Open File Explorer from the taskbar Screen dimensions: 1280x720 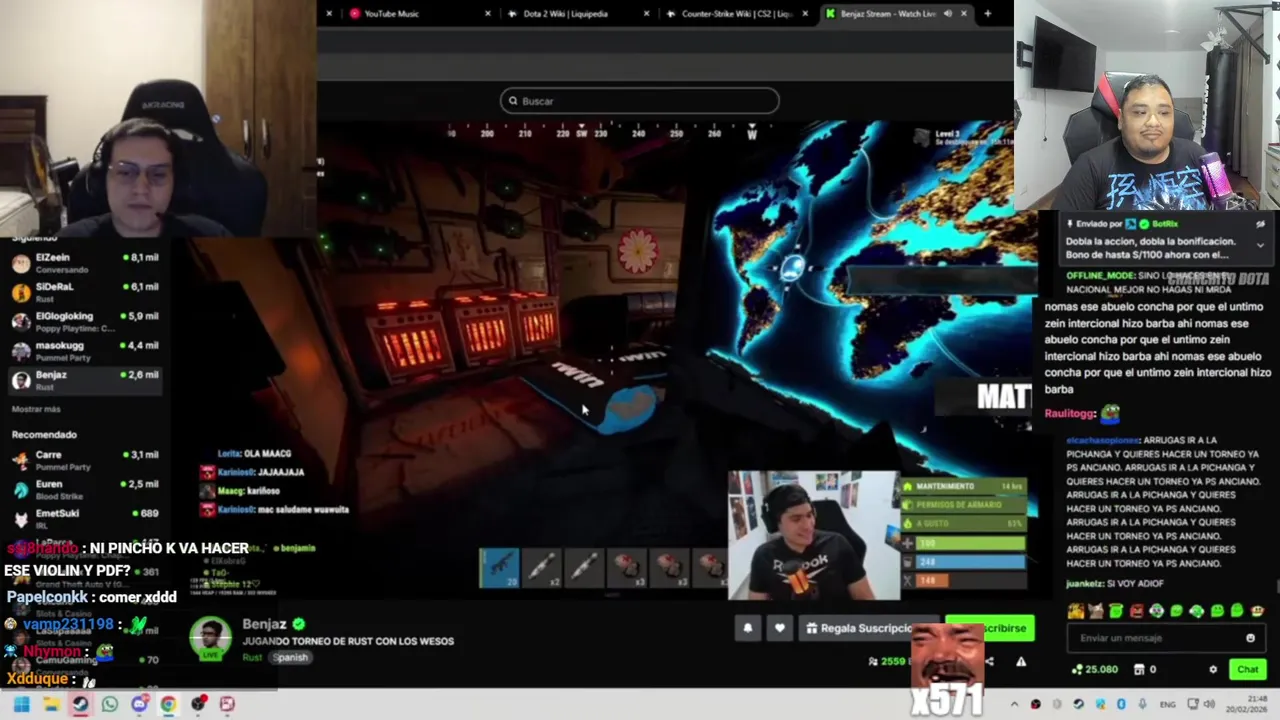click(x=51, y=704)
